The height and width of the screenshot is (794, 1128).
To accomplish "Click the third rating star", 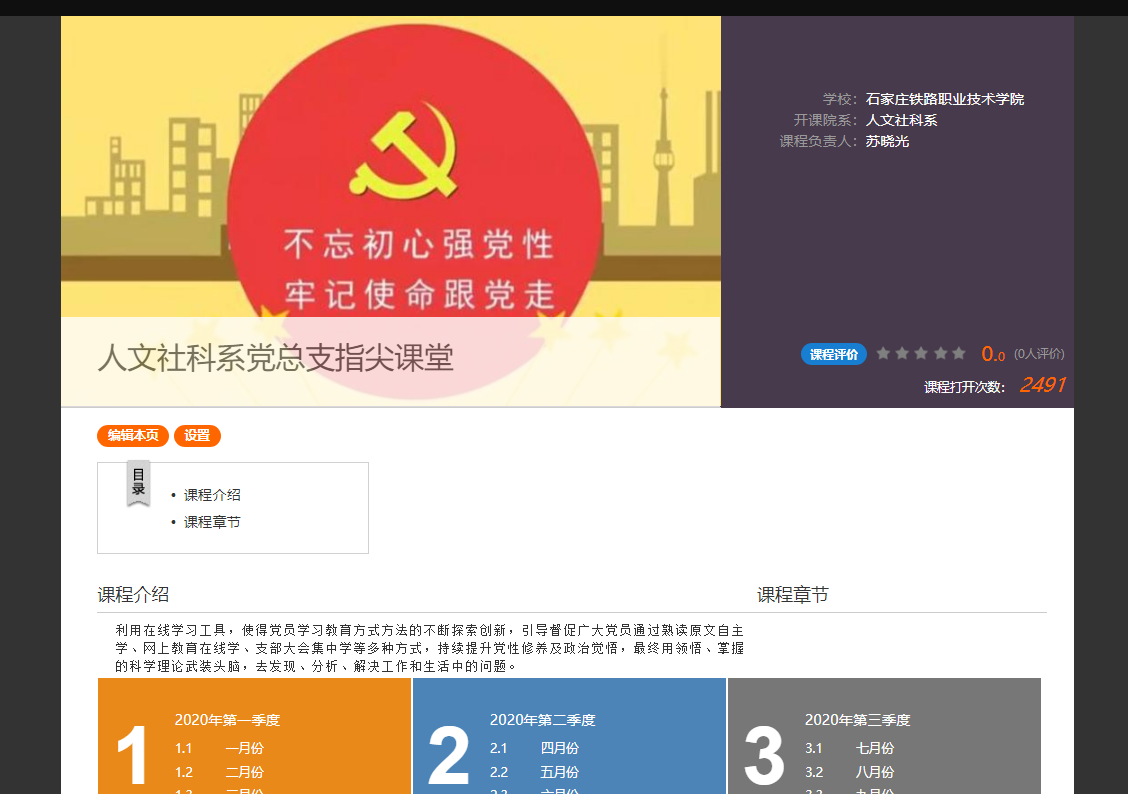I will pos(921,353).
